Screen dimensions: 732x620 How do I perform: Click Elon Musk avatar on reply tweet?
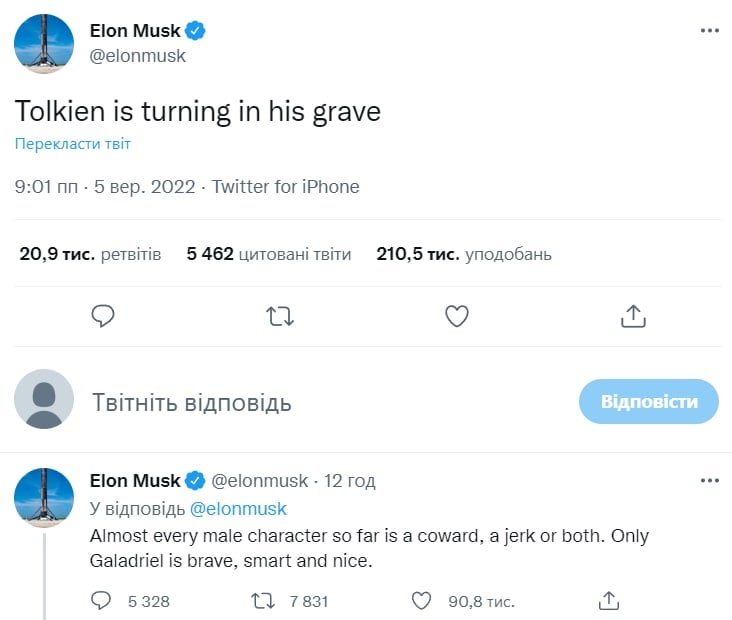tap(44, 497)
